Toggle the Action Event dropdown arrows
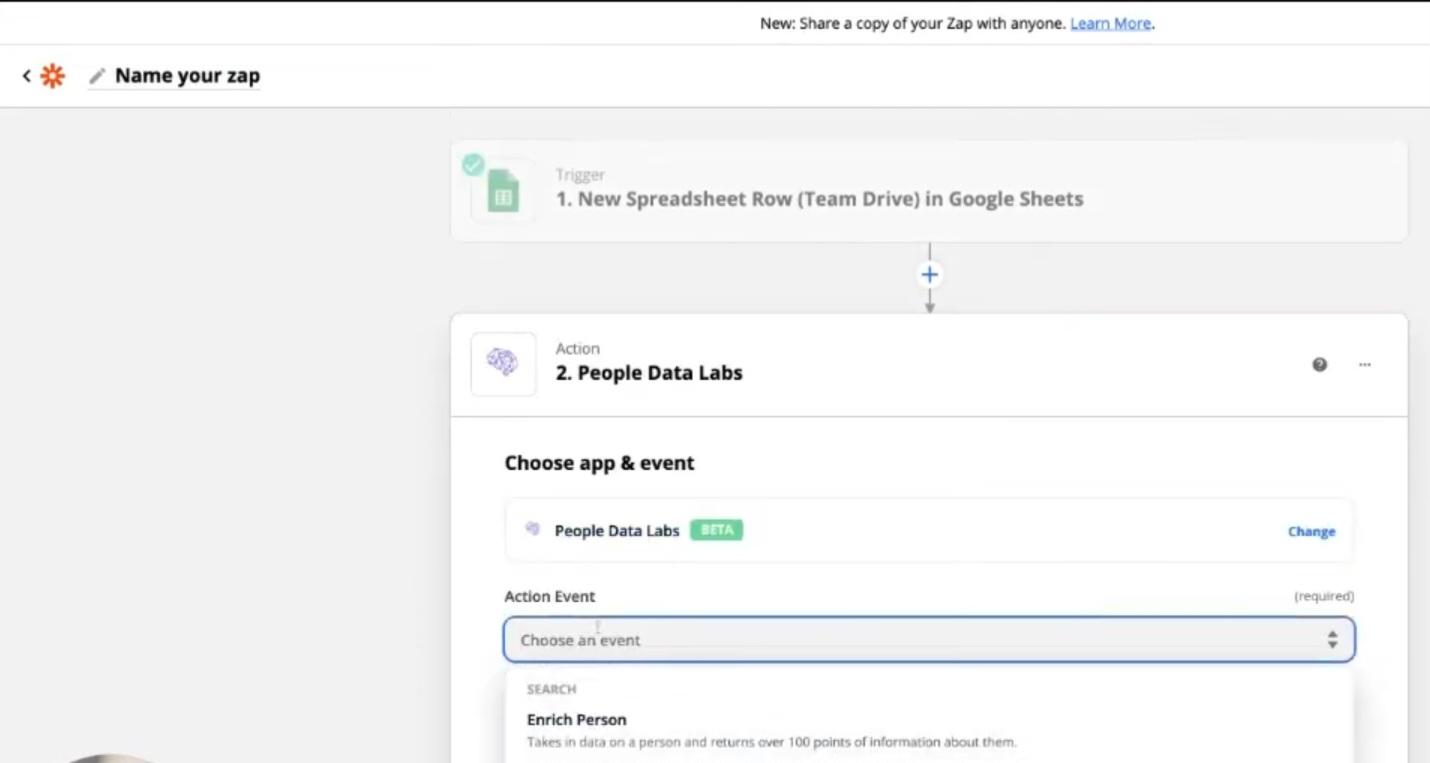1430x763 pixels. click(x=1332, y=640)
